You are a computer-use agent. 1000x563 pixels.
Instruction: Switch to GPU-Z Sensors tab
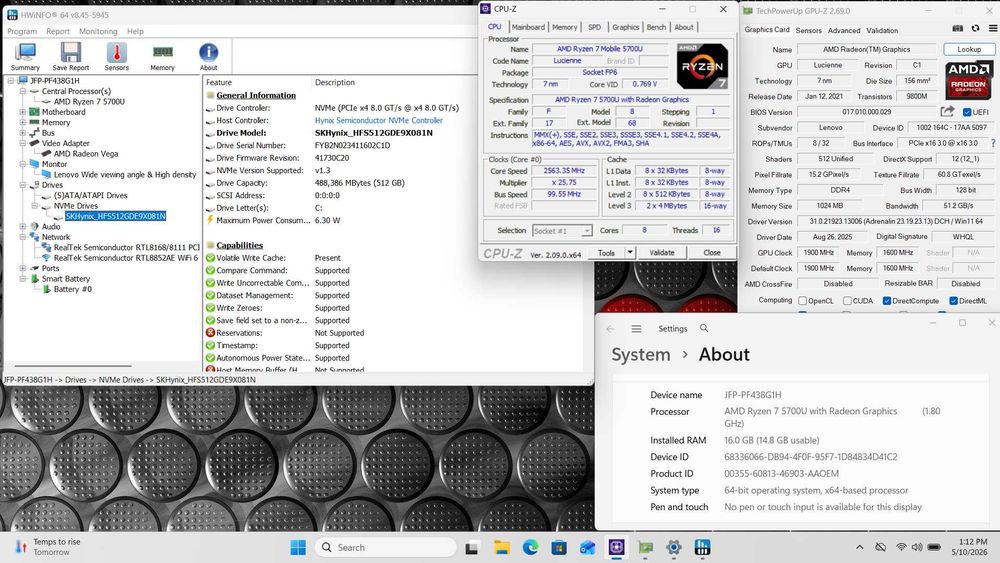[x=808, y=30]
